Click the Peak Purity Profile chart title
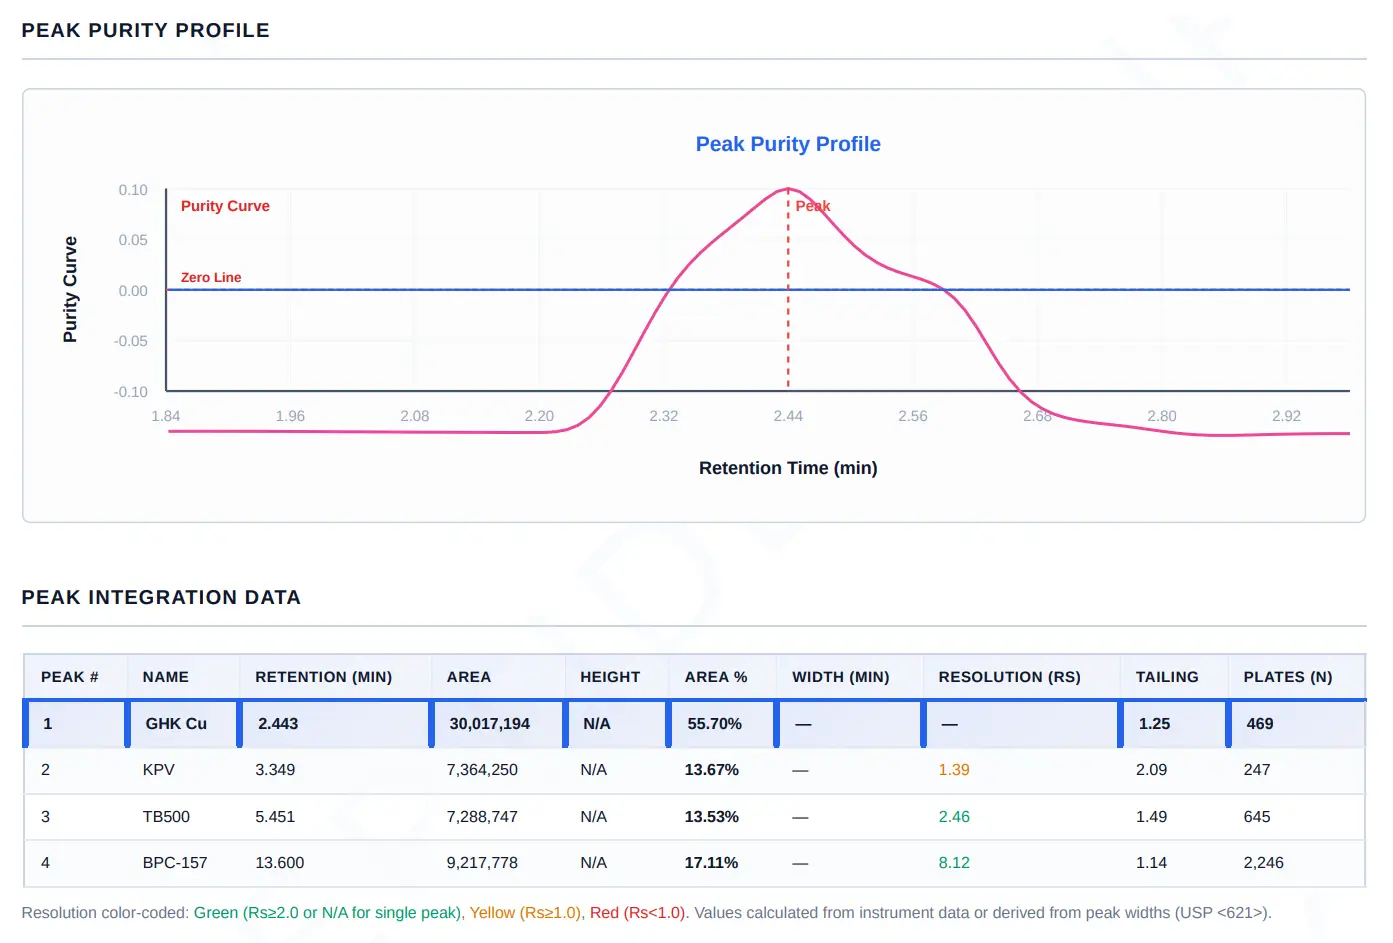The image size is (1393, 943). 788,144
